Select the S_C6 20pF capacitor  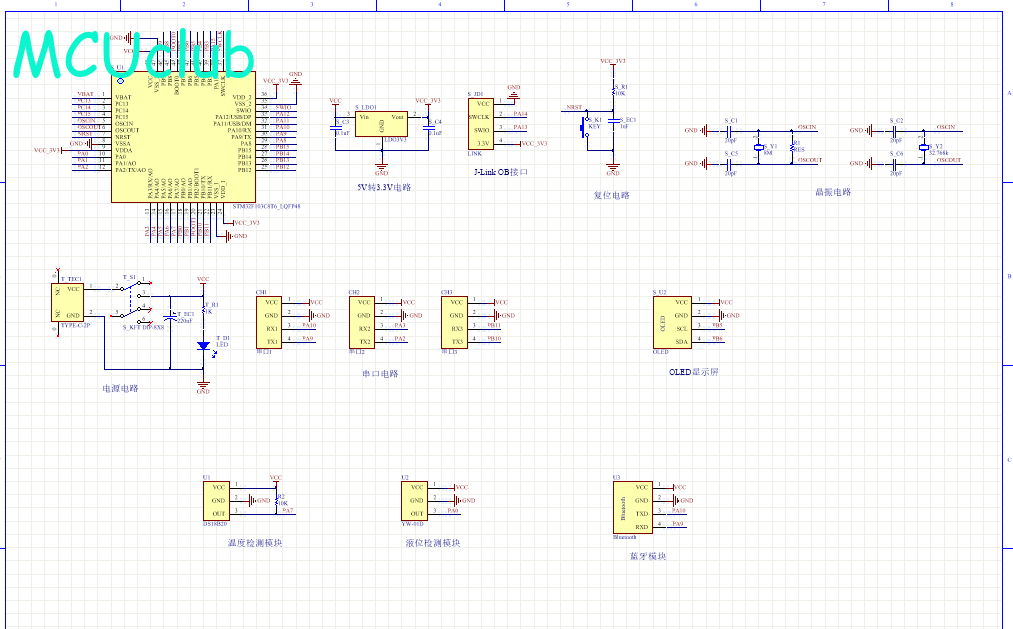click(x=895, y=164)
